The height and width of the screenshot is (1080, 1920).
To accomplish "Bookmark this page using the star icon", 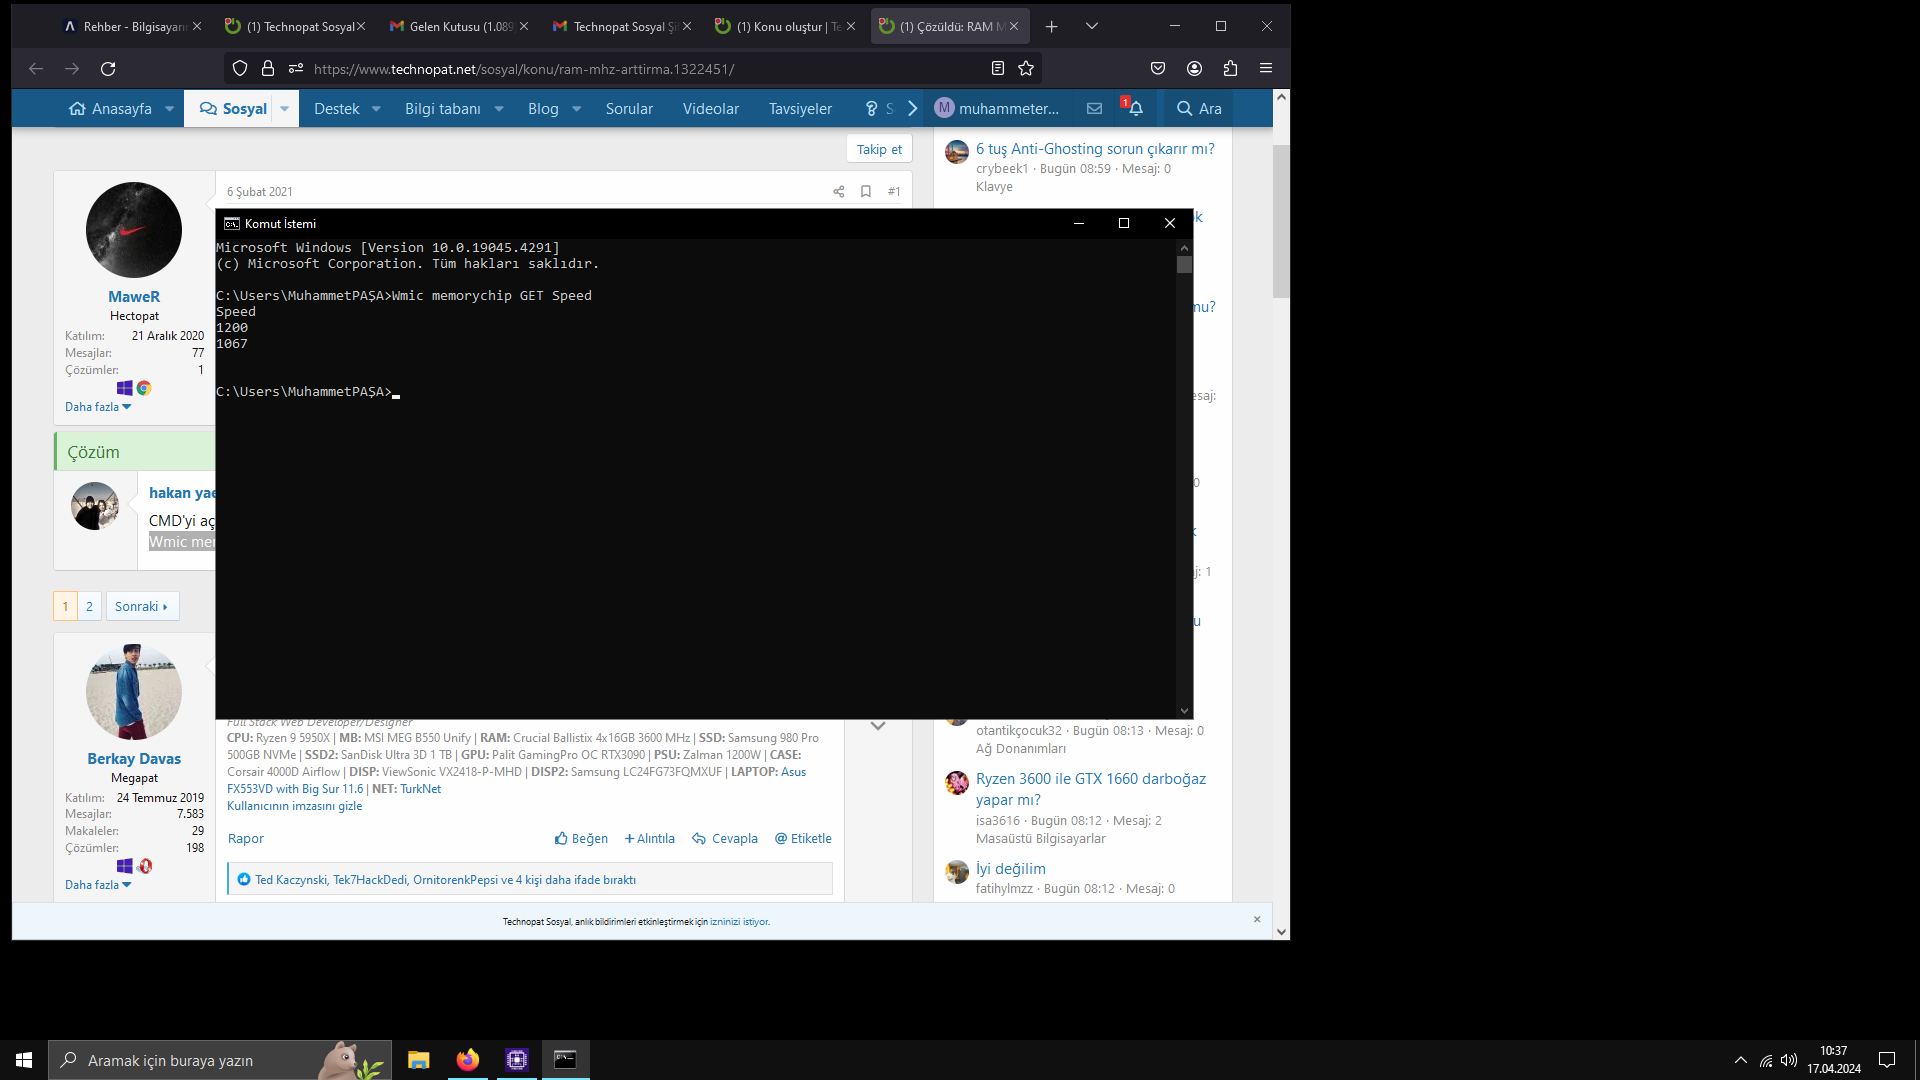I will click(1026, 69).
